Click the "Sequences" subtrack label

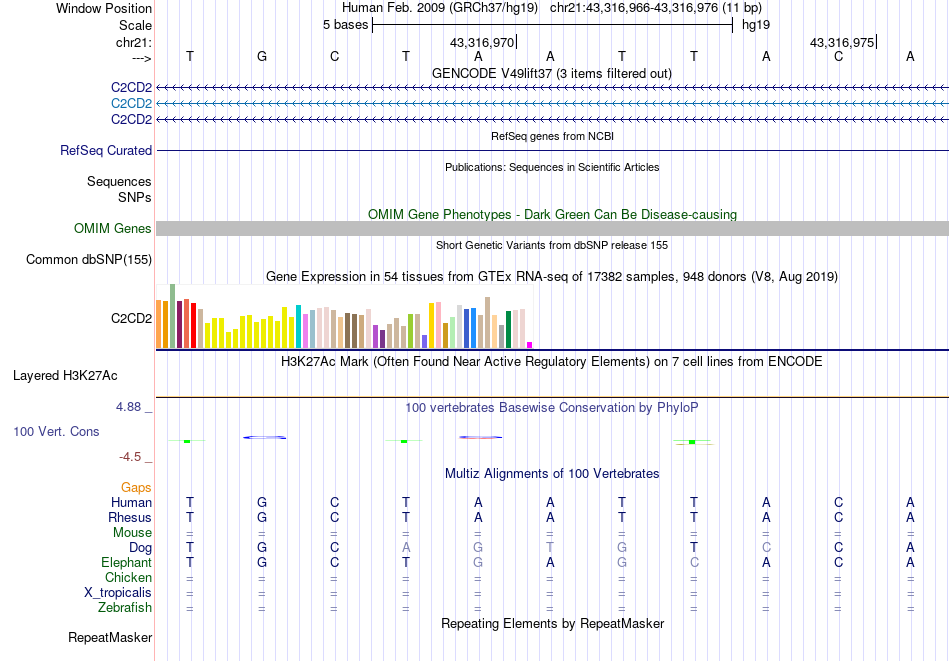(x=119, y=181)
